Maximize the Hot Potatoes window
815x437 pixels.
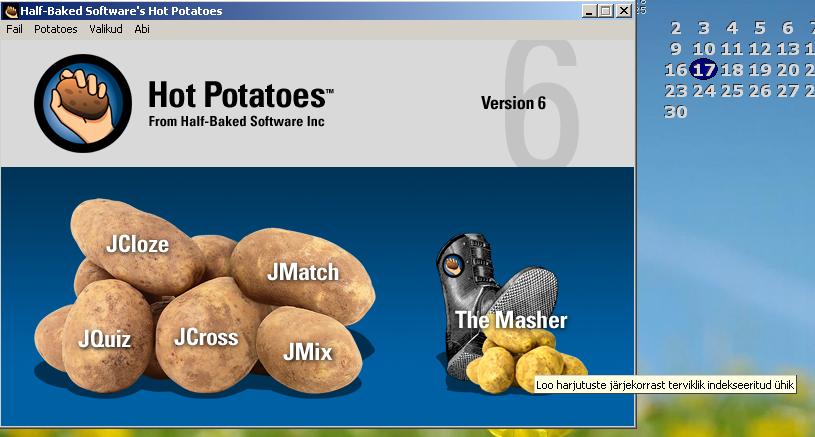(x=606, y=11)
